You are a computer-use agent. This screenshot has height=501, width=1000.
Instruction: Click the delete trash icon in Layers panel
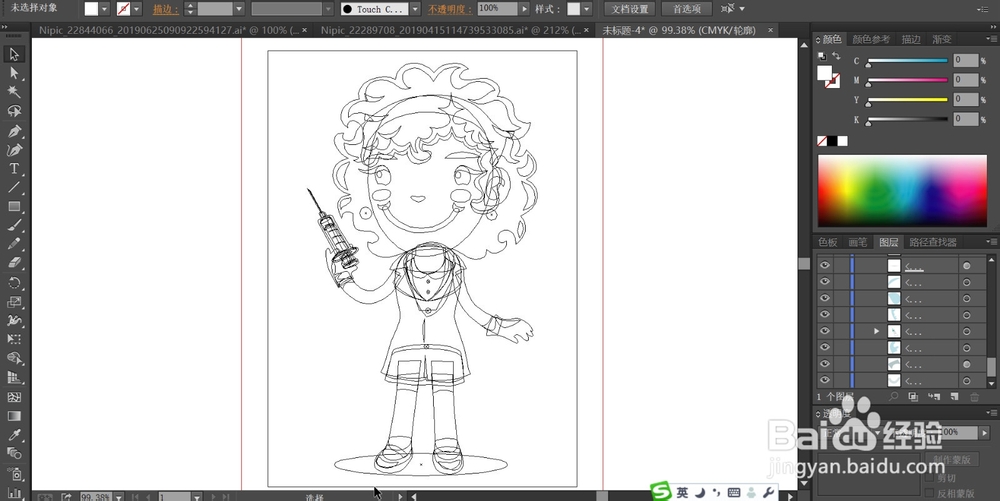(974, 397)
